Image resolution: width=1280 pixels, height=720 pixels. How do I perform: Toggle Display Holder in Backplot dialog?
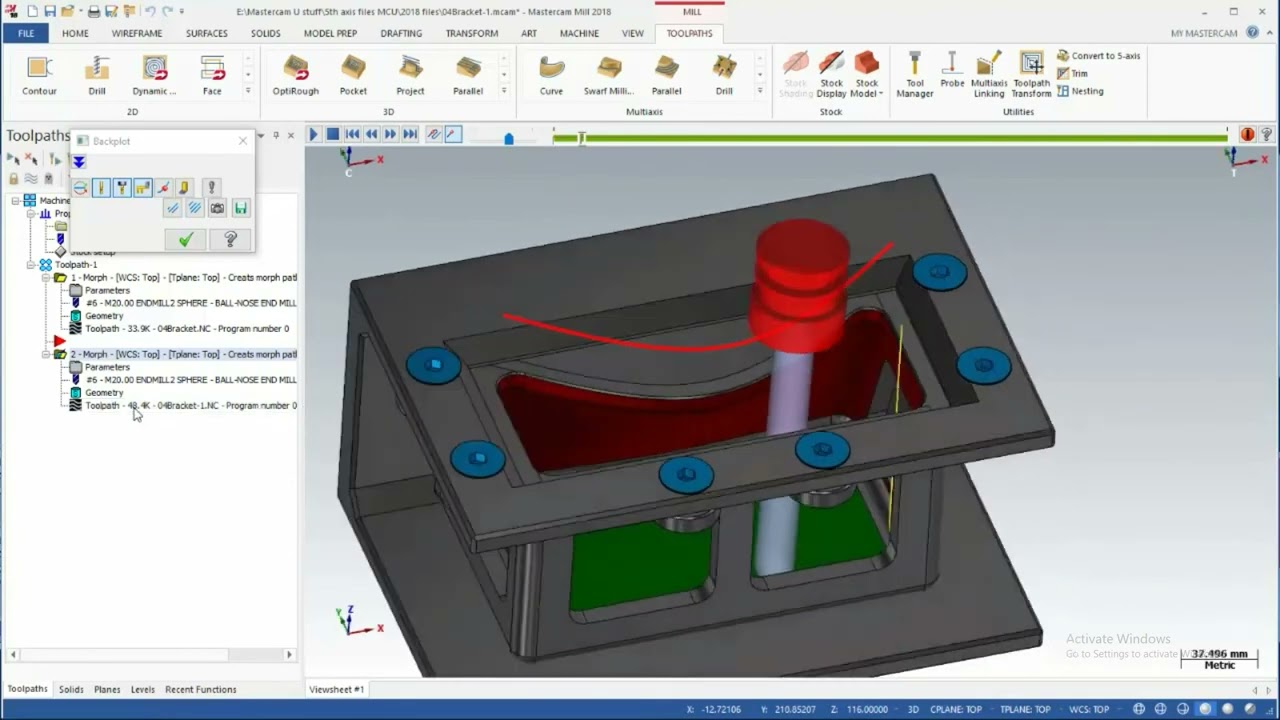(122, 187)
